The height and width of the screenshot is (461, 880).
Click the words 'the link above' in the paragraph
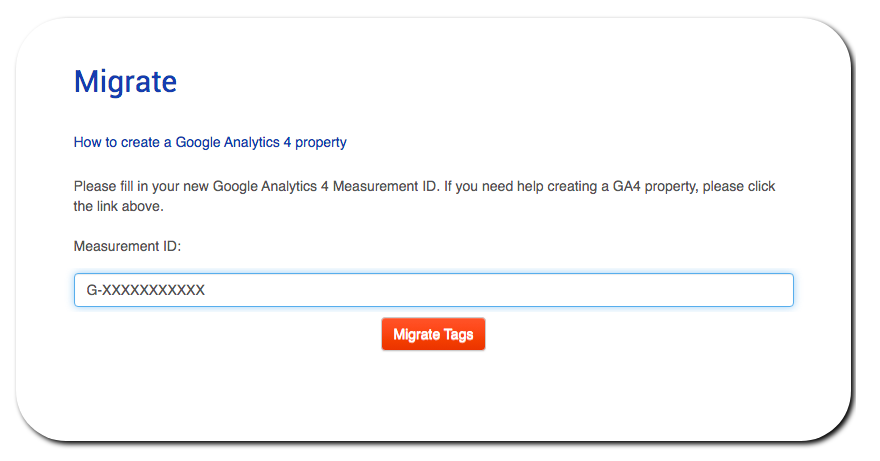click(117, 206)
